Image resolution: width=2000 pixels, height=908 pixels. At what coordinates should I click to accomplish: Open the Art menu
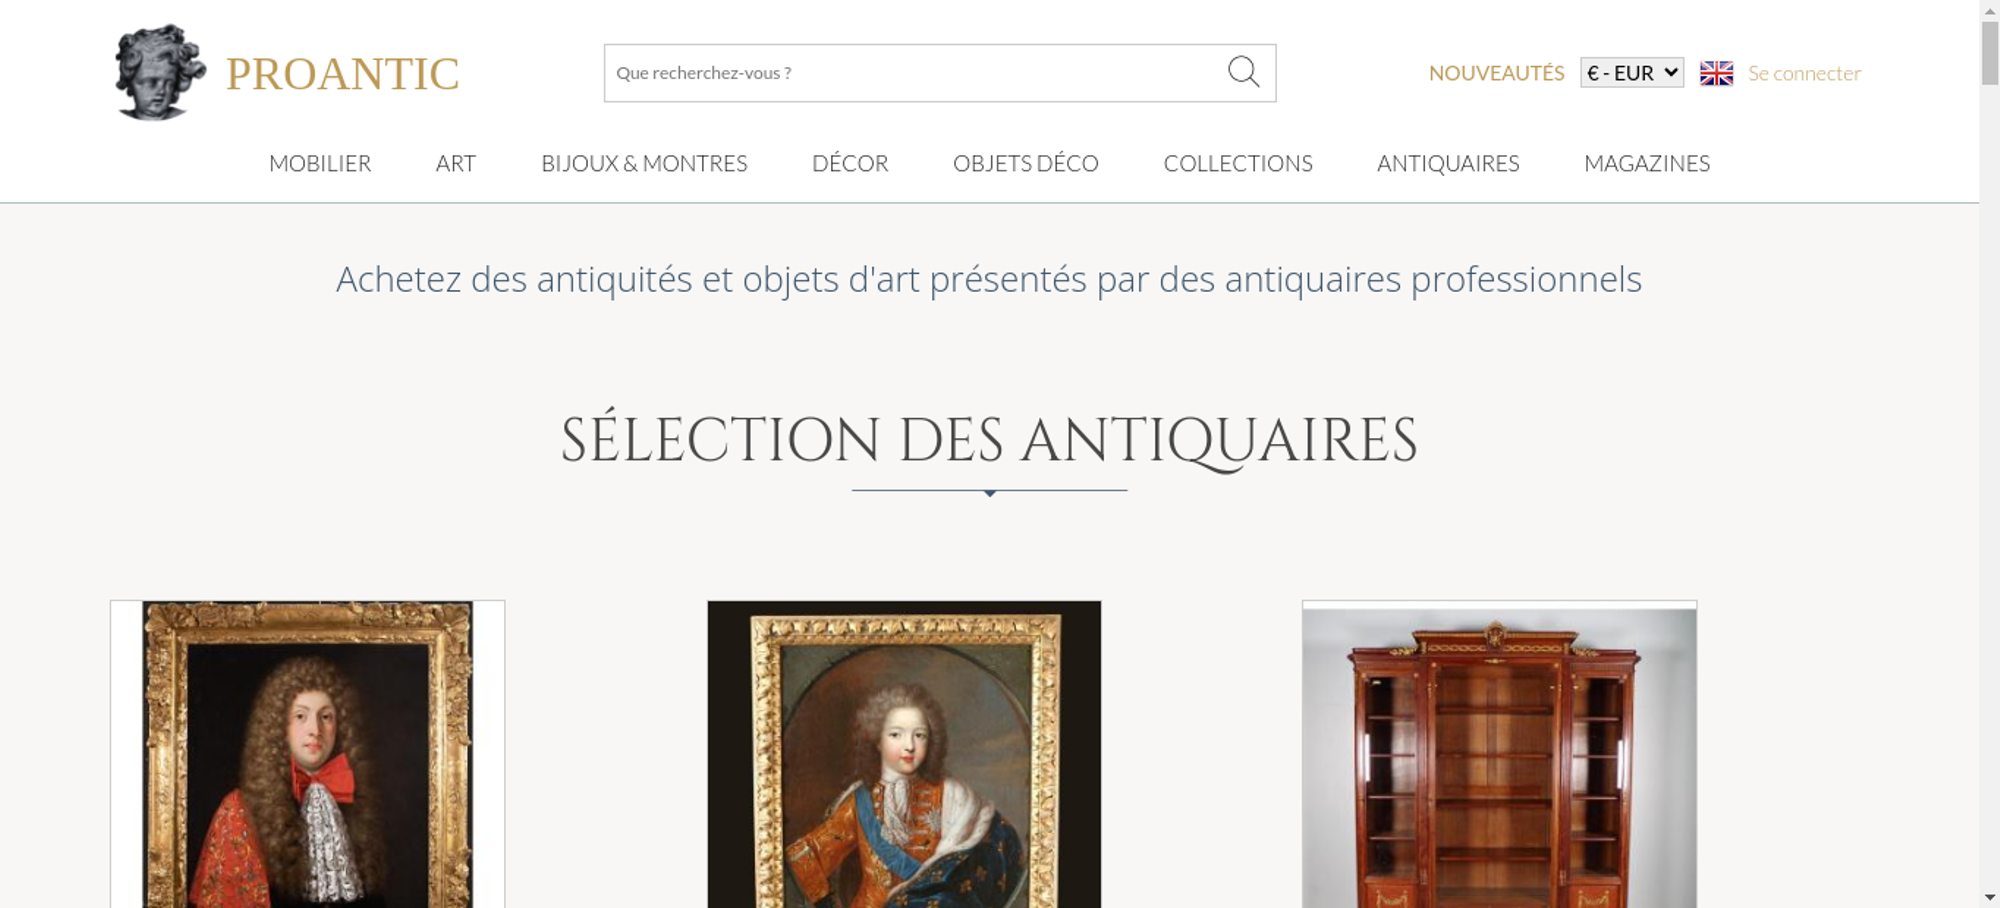click(456, 163)
